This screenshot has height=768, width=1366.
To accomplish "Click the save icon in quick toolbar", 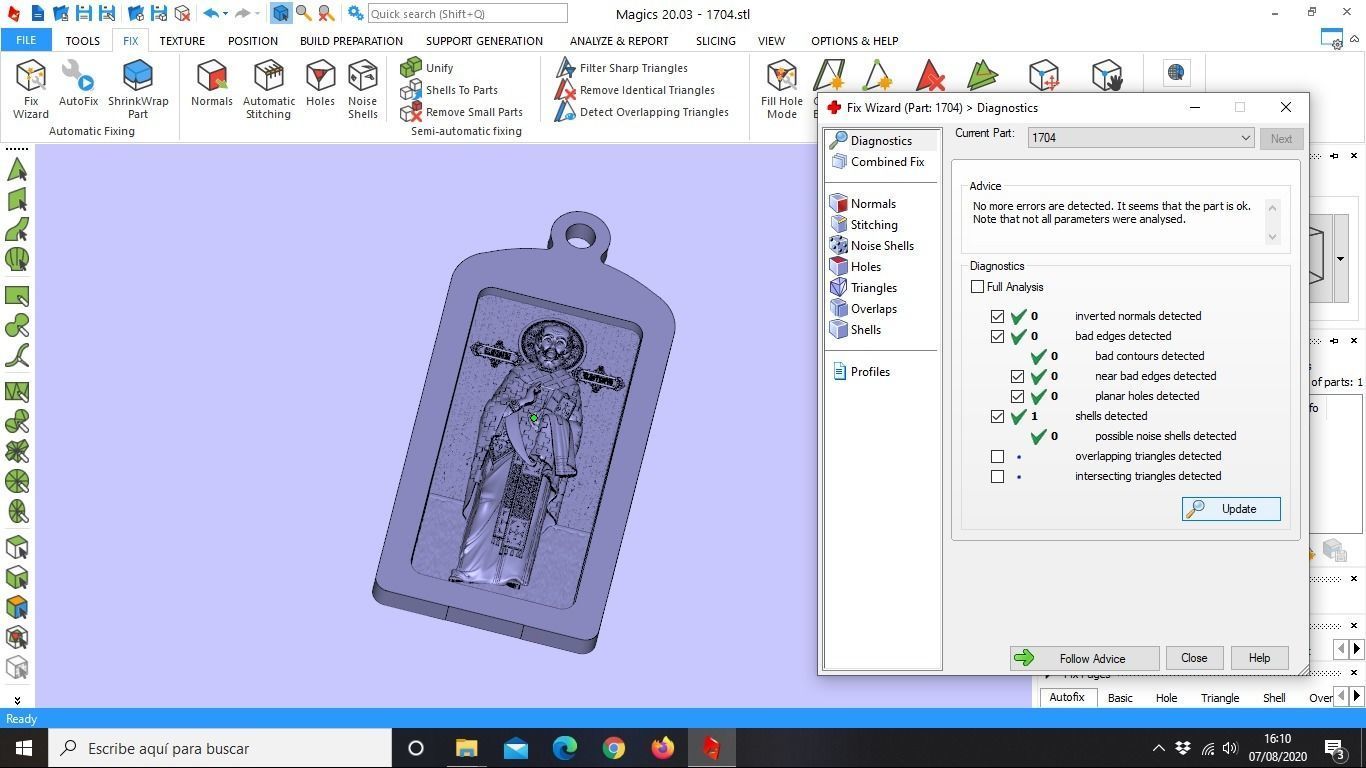I will tap(84, 14).
